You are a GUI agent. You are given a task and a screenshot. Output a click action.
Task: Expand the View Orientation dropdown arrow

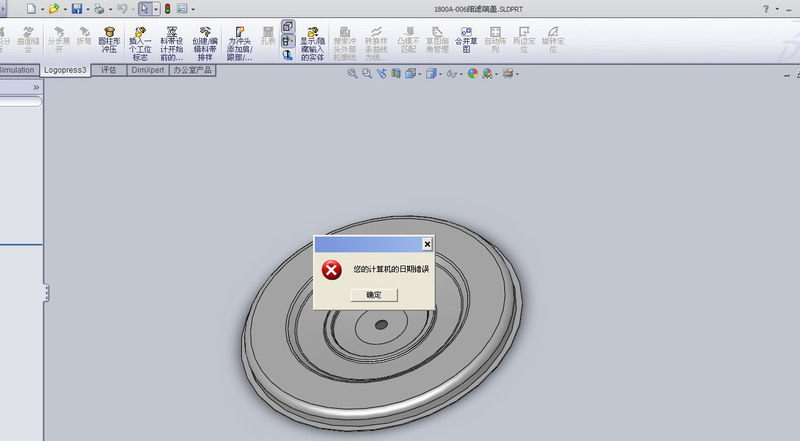tap(419, 74)
